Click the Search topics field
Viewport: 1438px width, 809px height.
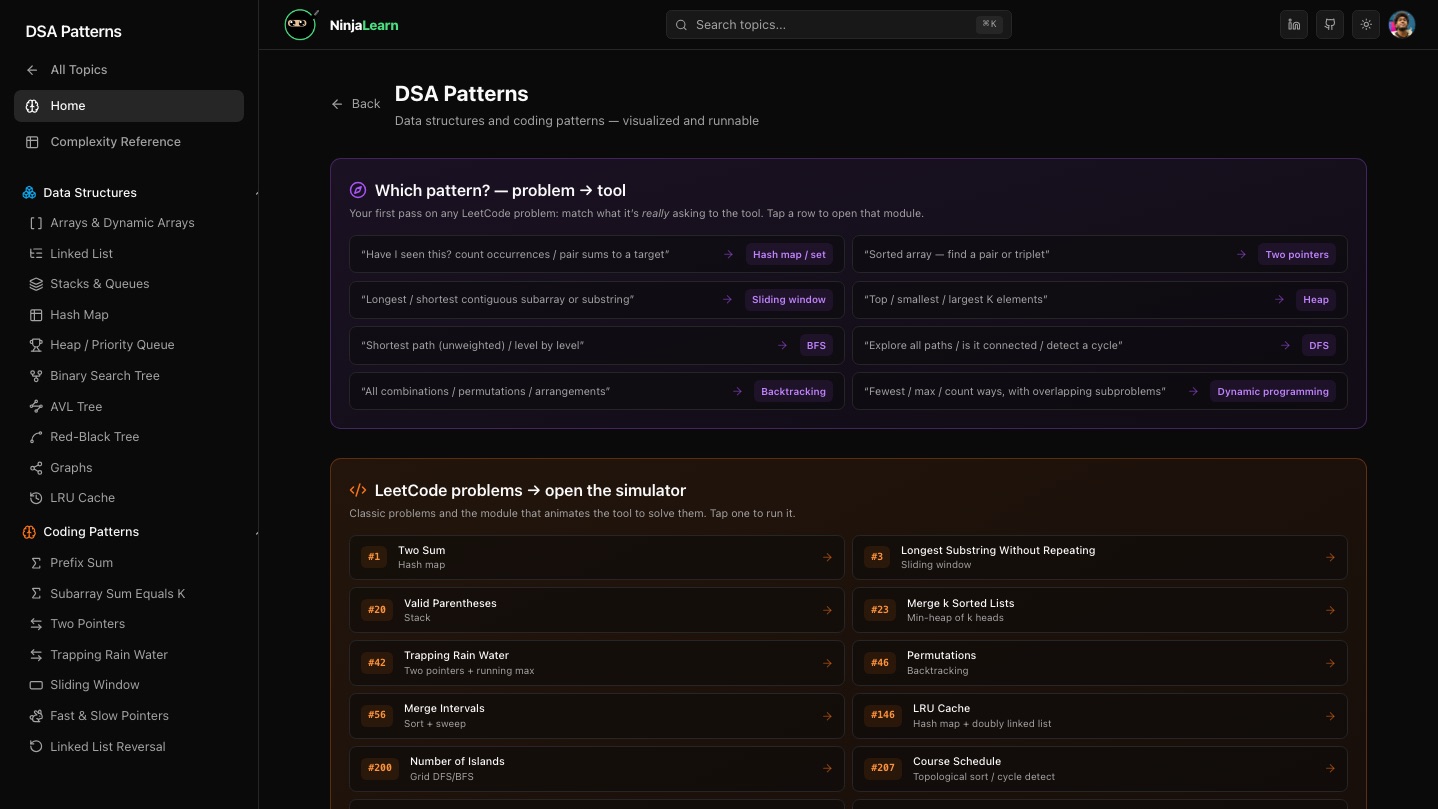pos(838,25)
